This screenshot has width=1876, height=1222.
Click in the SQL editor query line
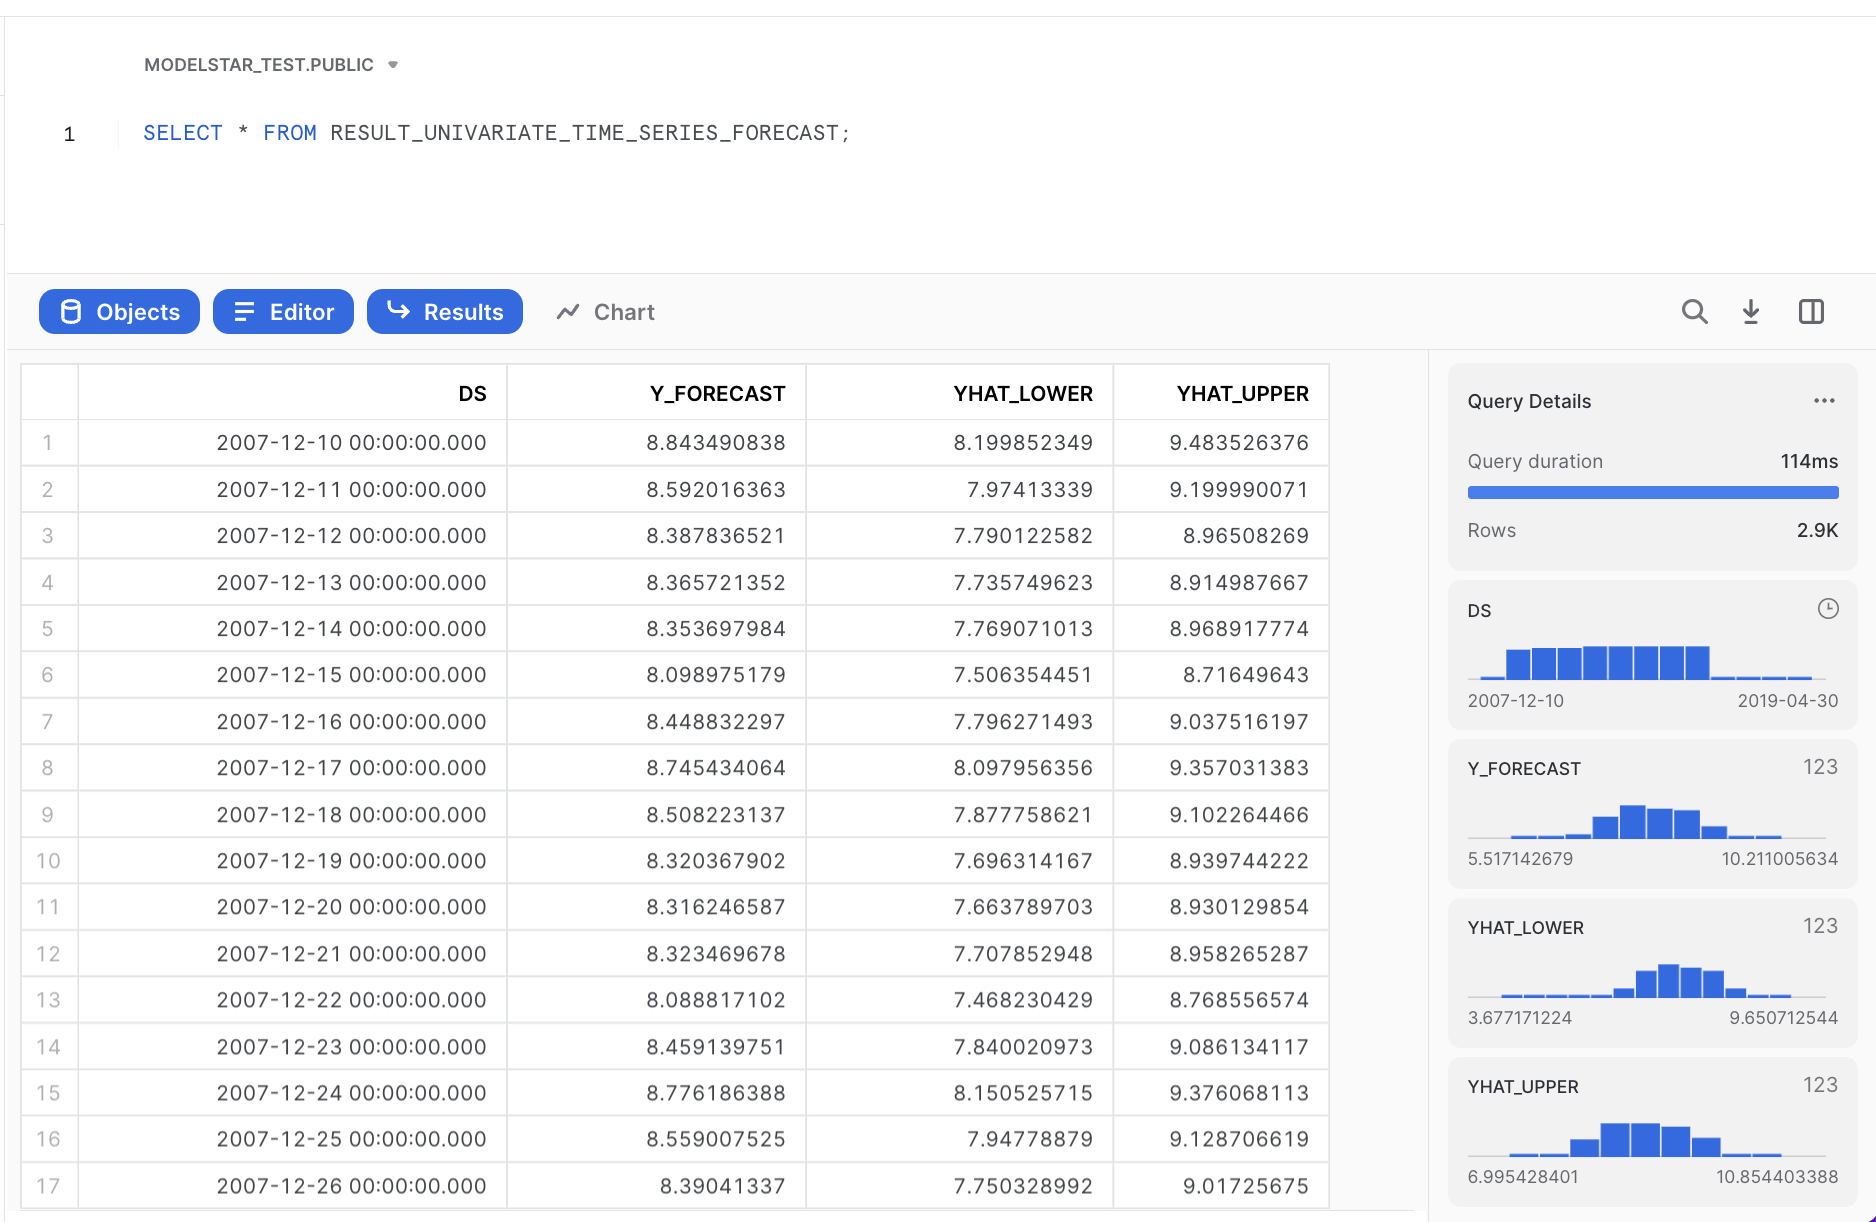(496, 133)
